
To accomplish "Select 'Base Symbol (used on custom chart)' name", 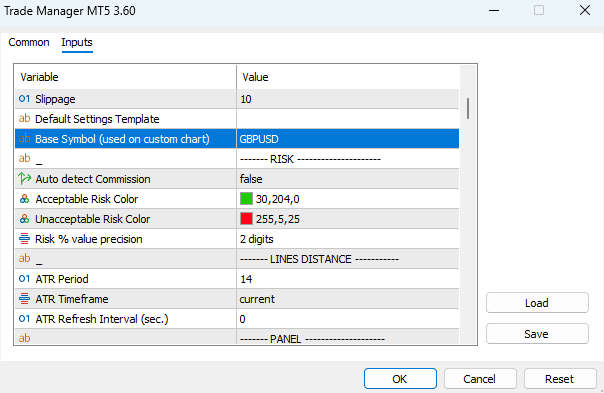I will point(122,139).
